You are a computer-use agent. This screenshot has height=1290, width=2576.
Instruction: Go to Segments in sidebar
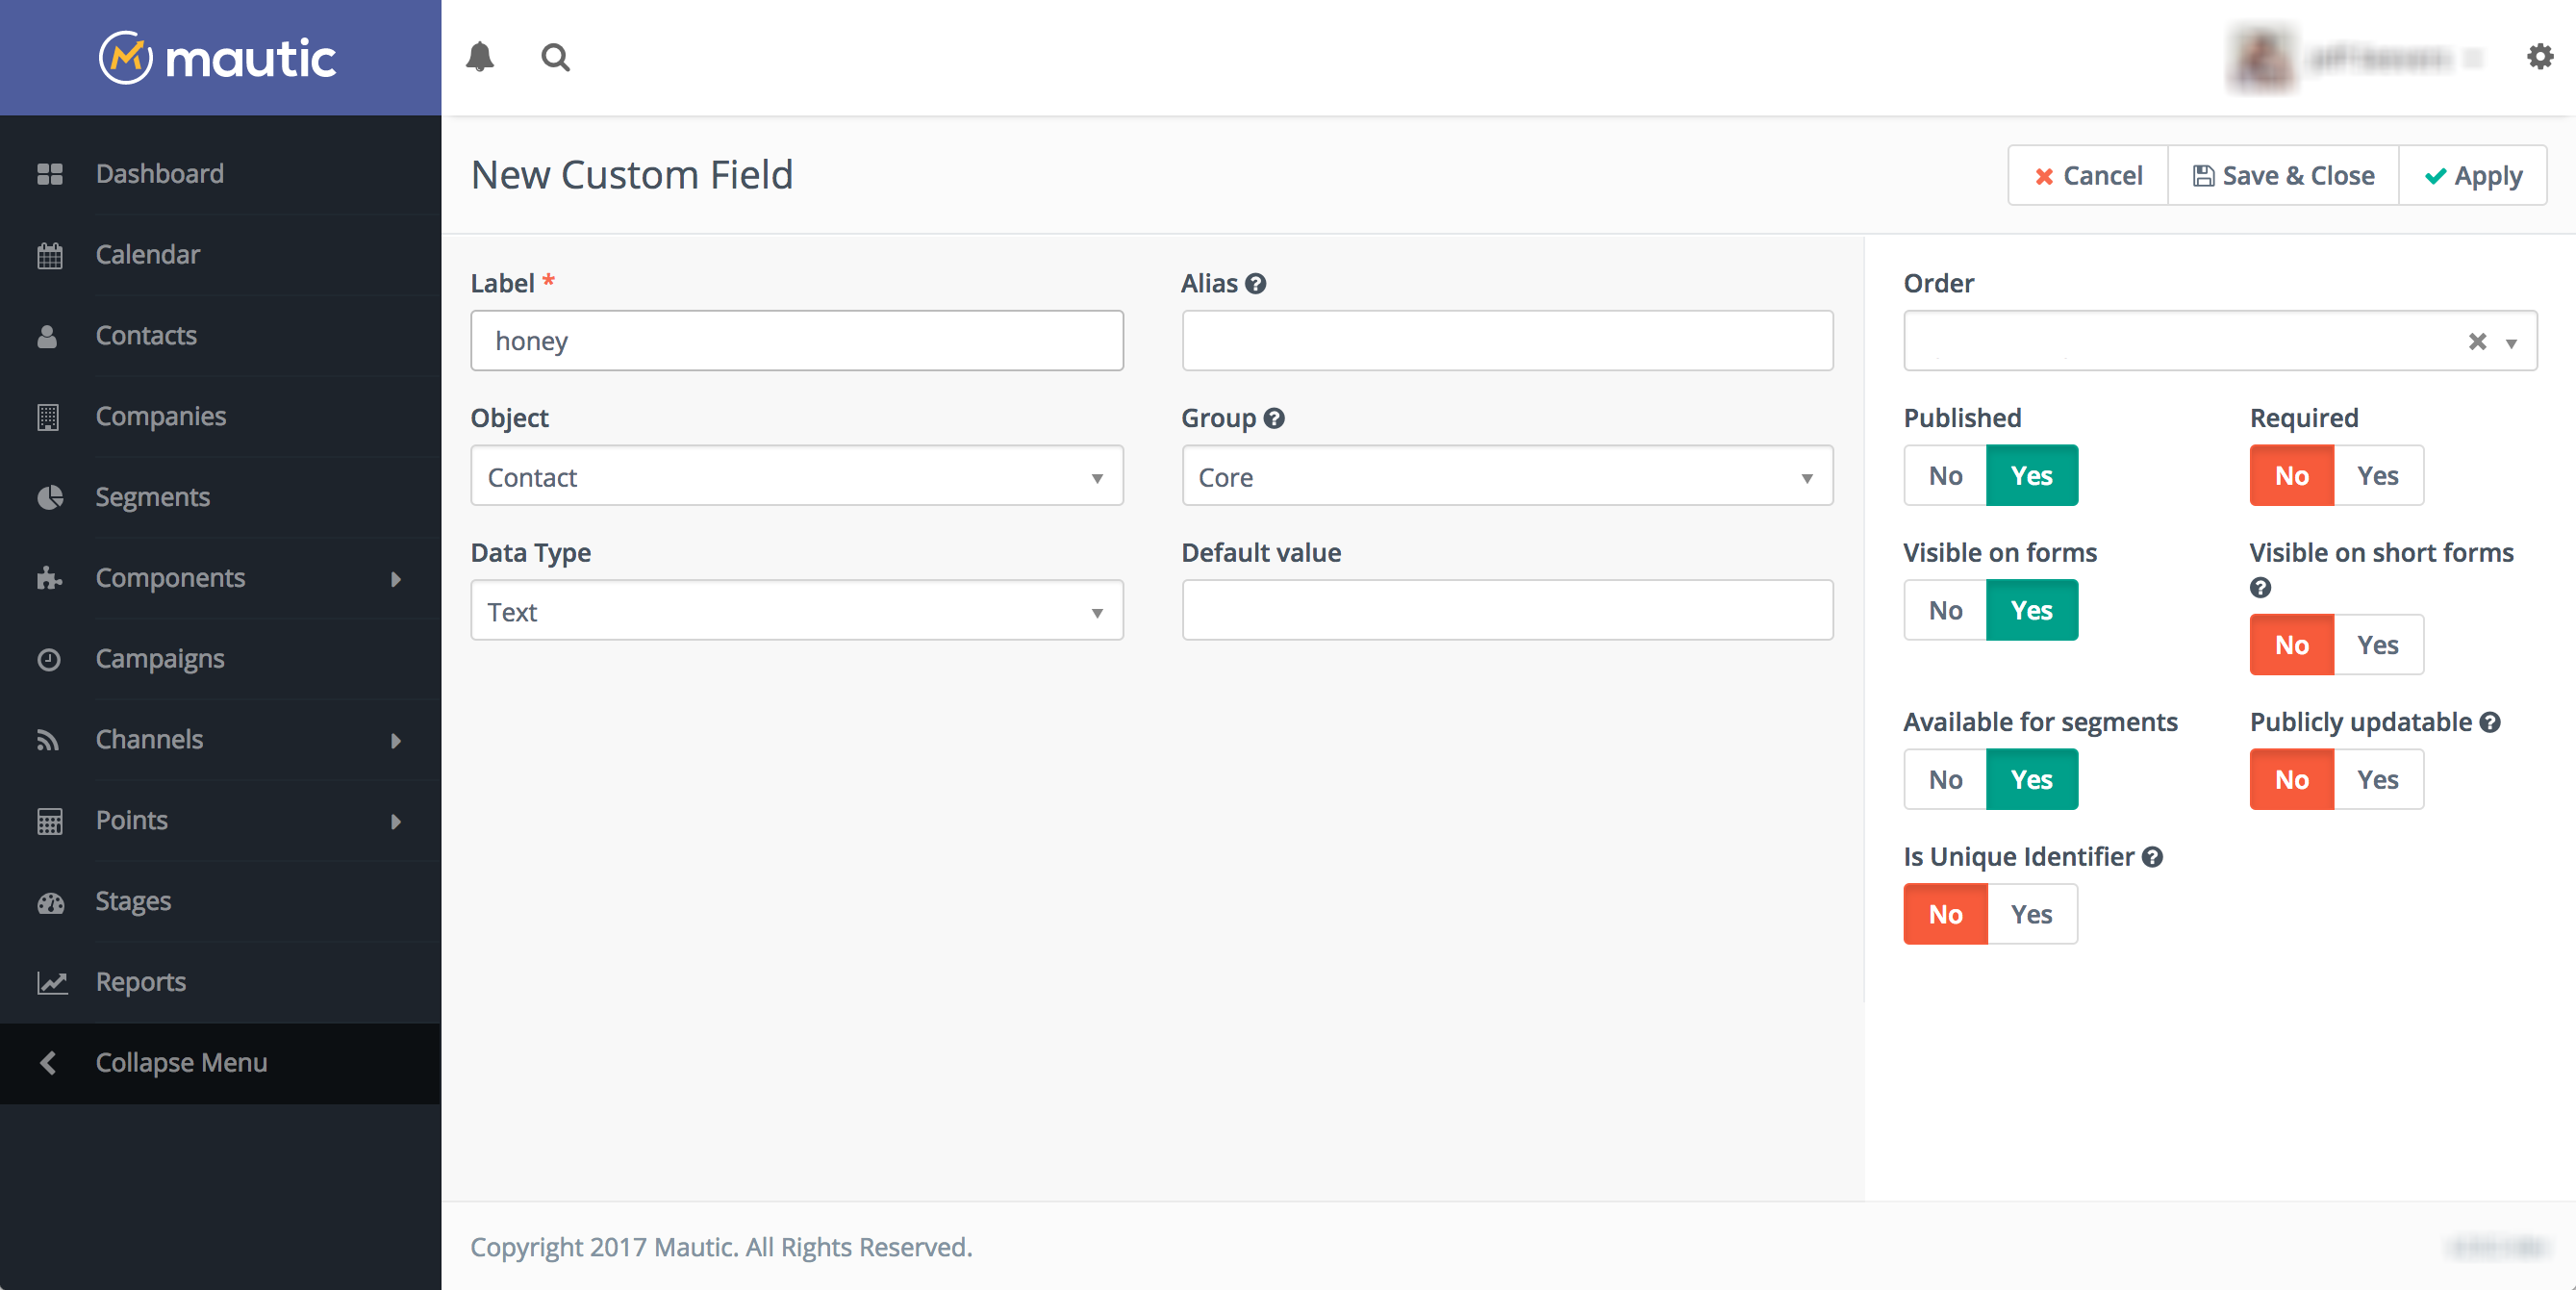152,497
